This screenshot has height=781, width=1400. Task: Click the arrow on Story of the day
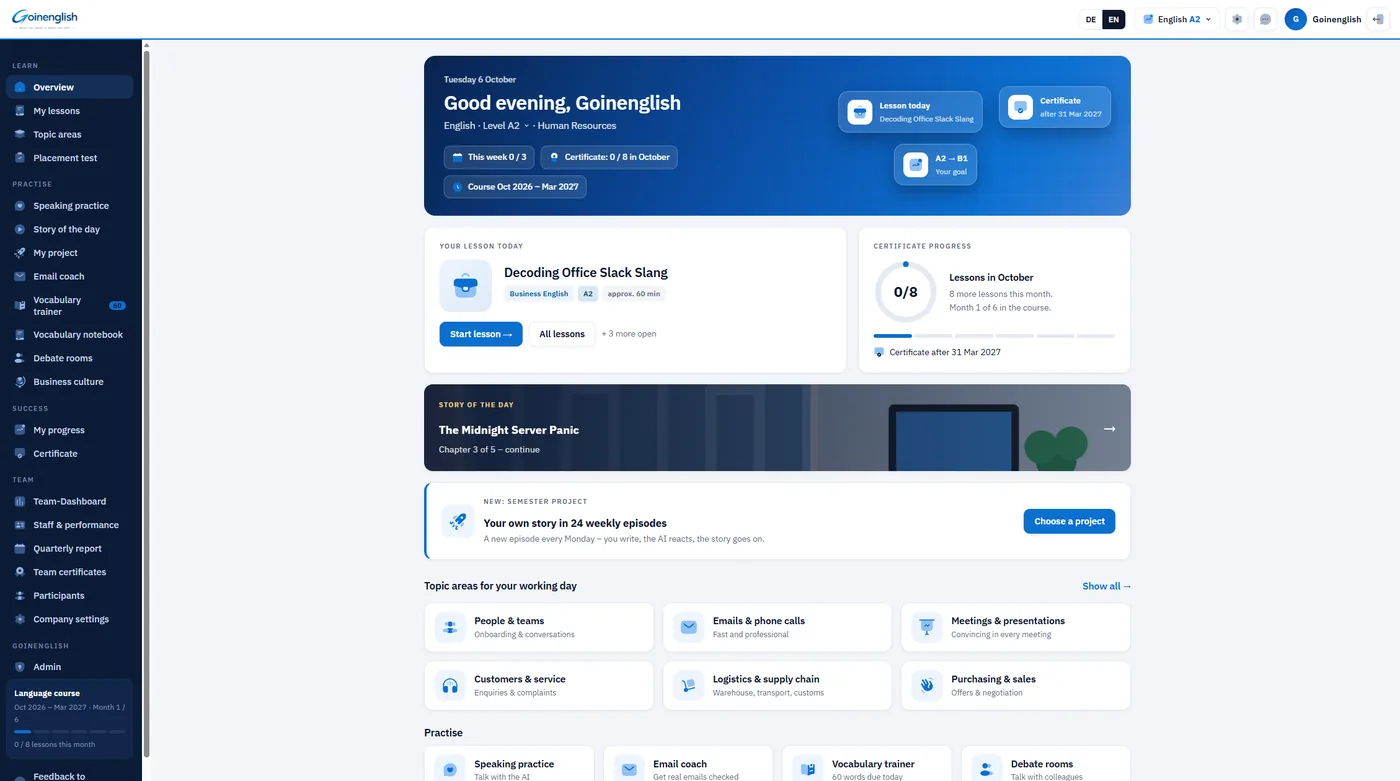coord(1109,428)
